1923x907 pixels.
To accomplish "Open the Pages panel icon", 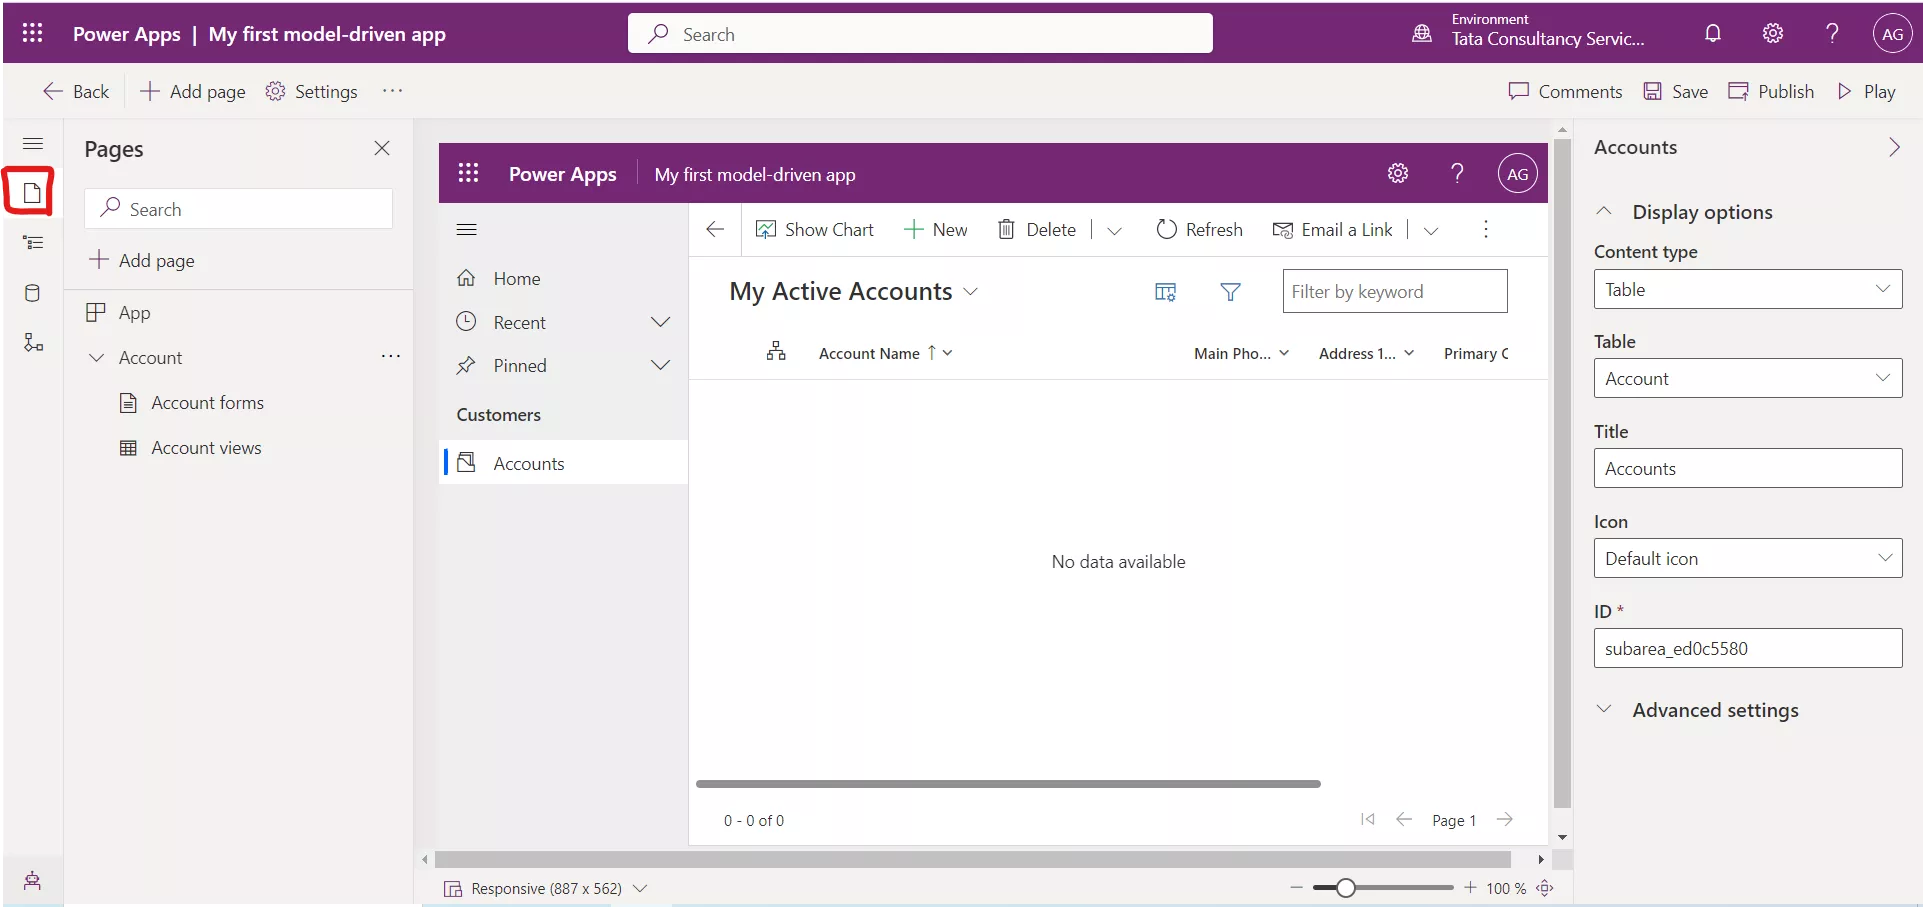I will [x=32, y=191].
